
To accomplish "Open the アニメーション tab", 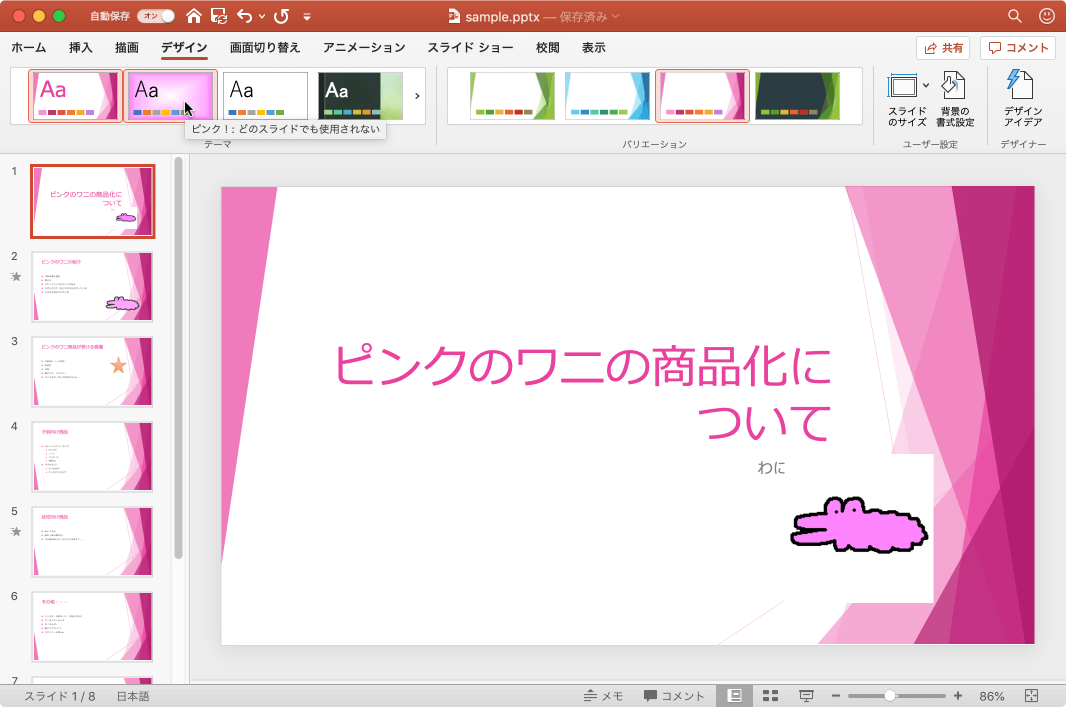I will (364, 48).
